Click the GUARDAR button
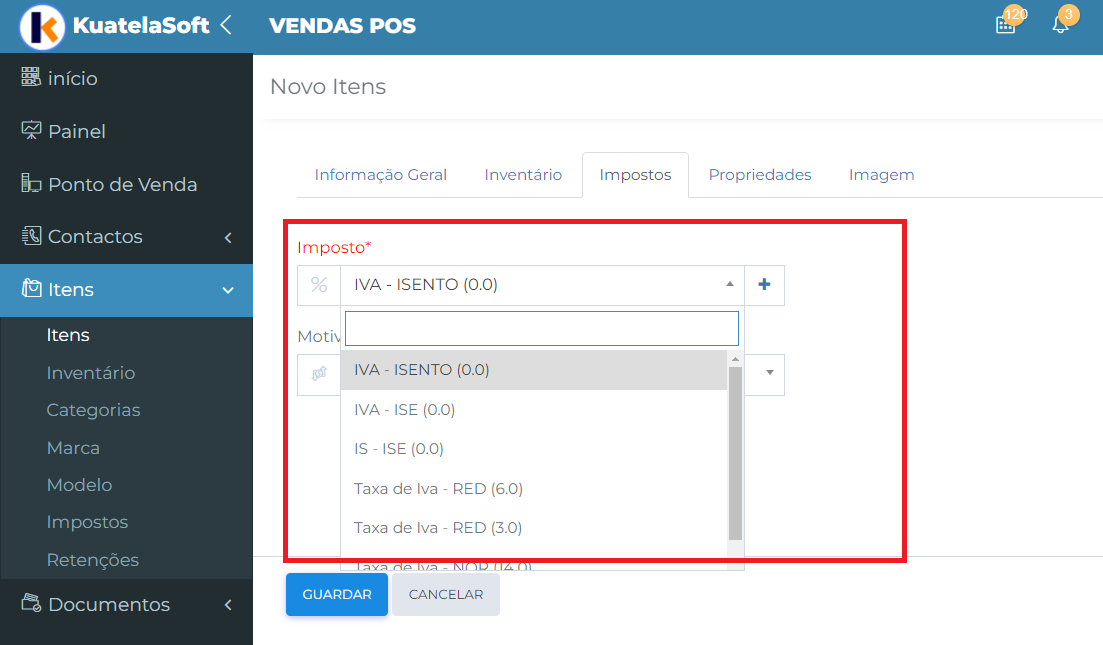 pos(337,594)
